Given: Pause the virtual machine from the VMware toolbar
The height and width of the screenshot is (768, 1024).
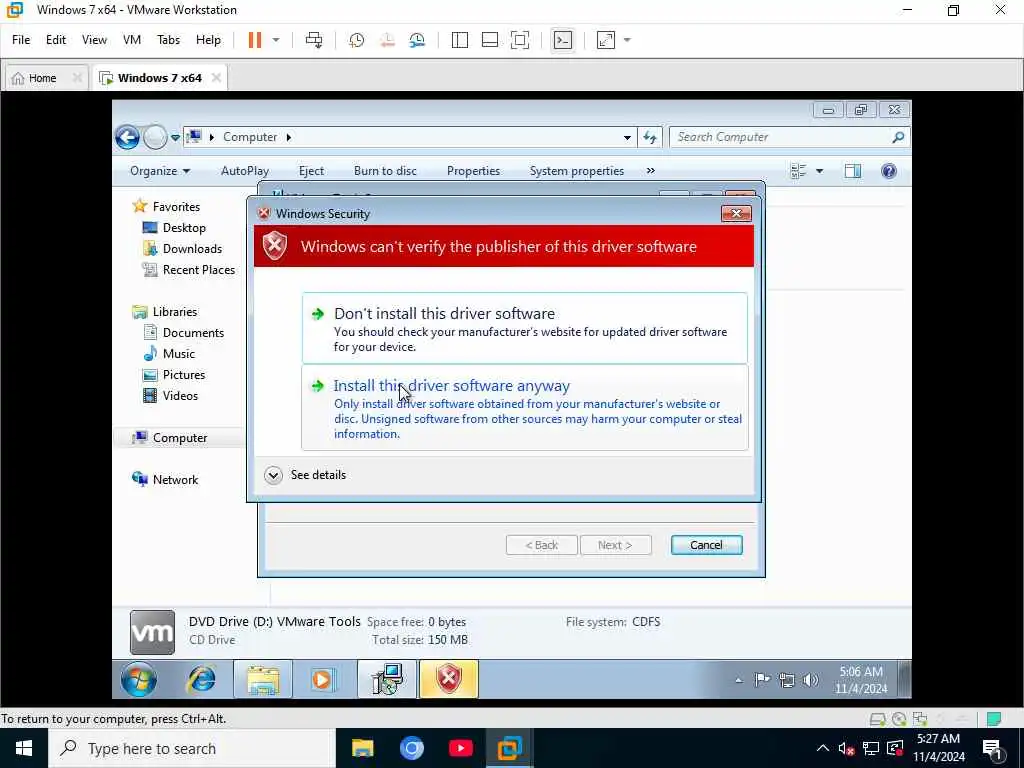Looking at the screenshot, I should click(x=255, y=40).
